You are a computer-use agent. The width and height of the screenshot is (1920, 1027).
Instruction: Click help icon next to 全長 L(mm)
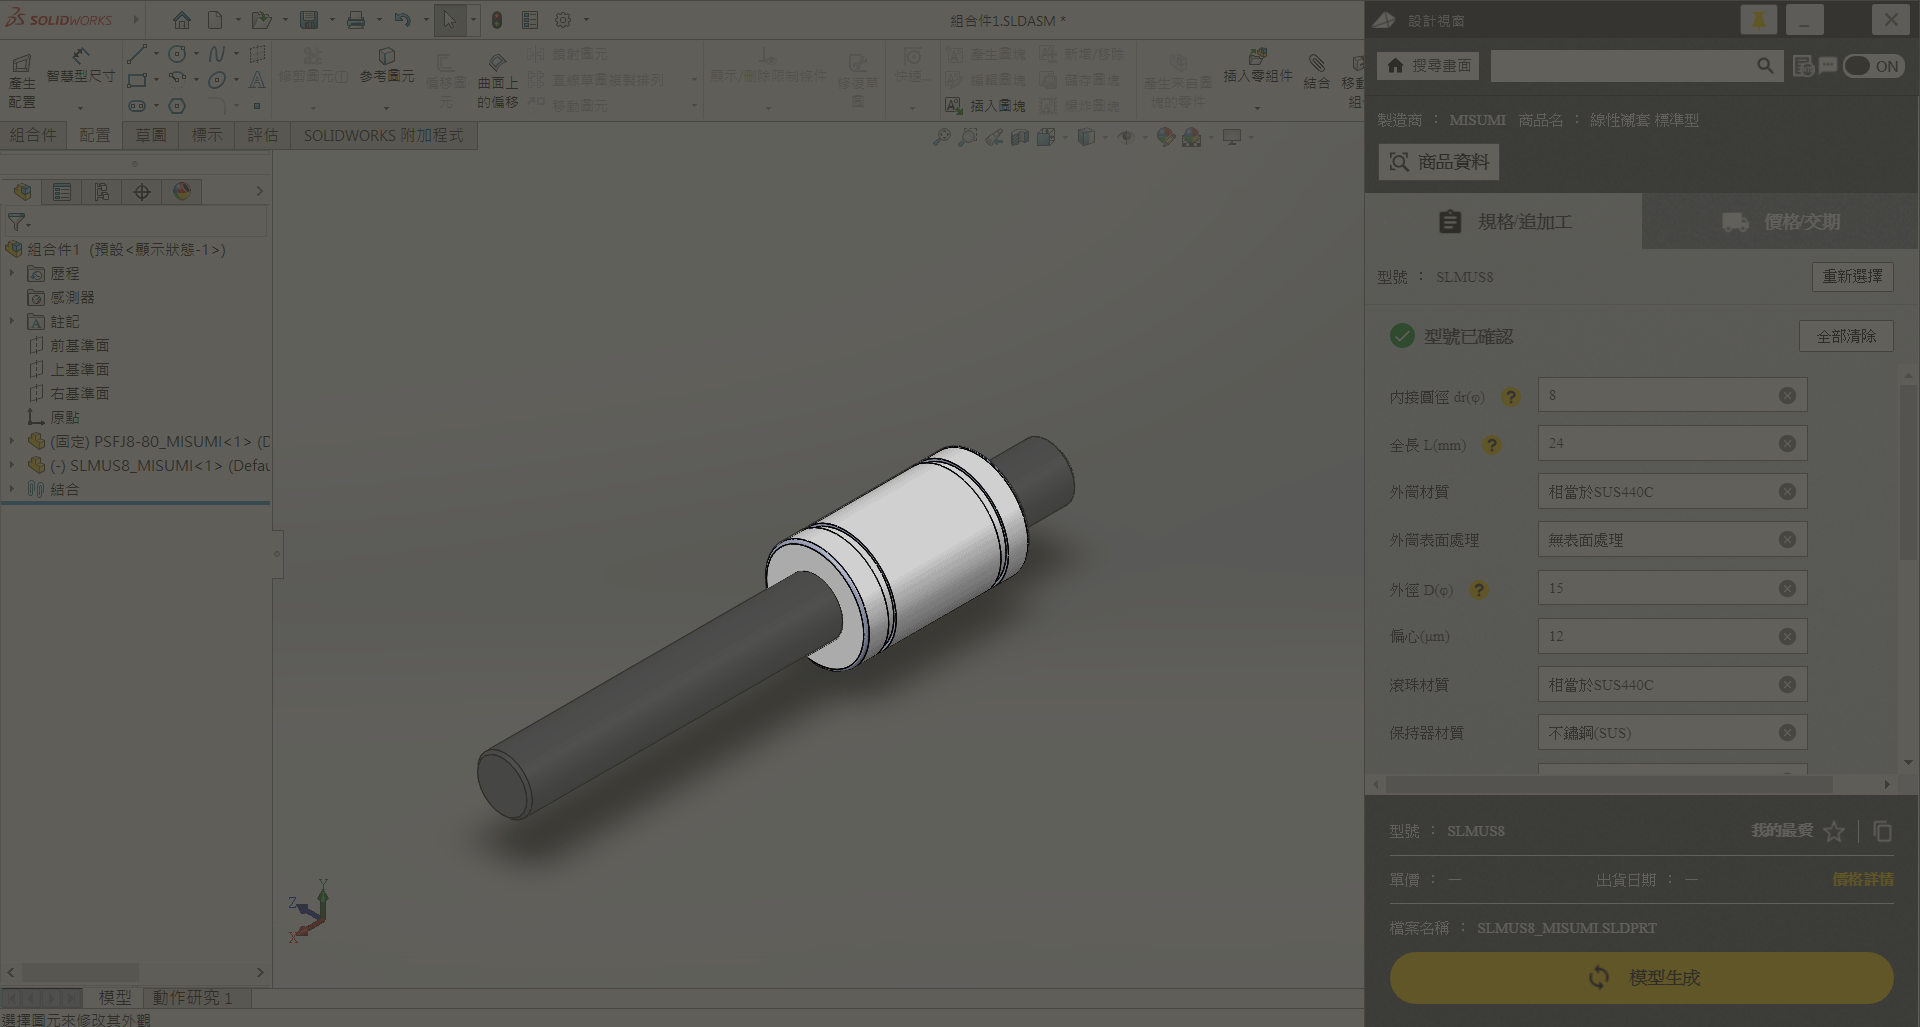pyautogui.click(x=1491, y=445)
